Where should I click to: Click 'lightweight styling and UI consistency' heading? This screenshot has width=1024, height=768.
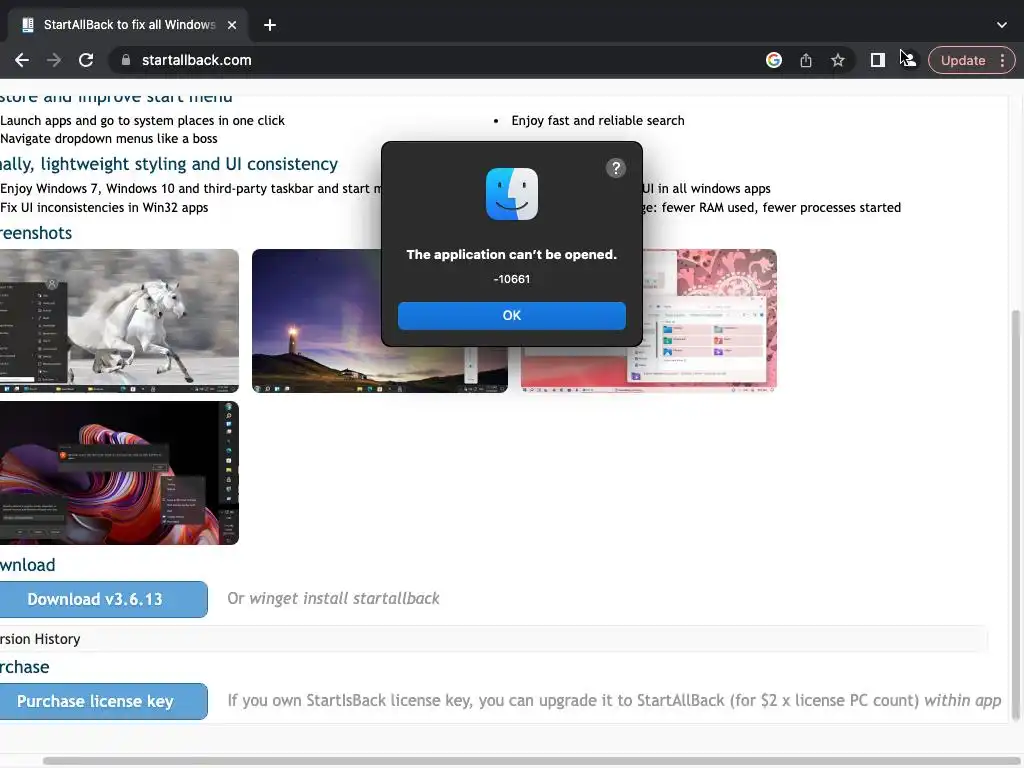pos(189,164)
